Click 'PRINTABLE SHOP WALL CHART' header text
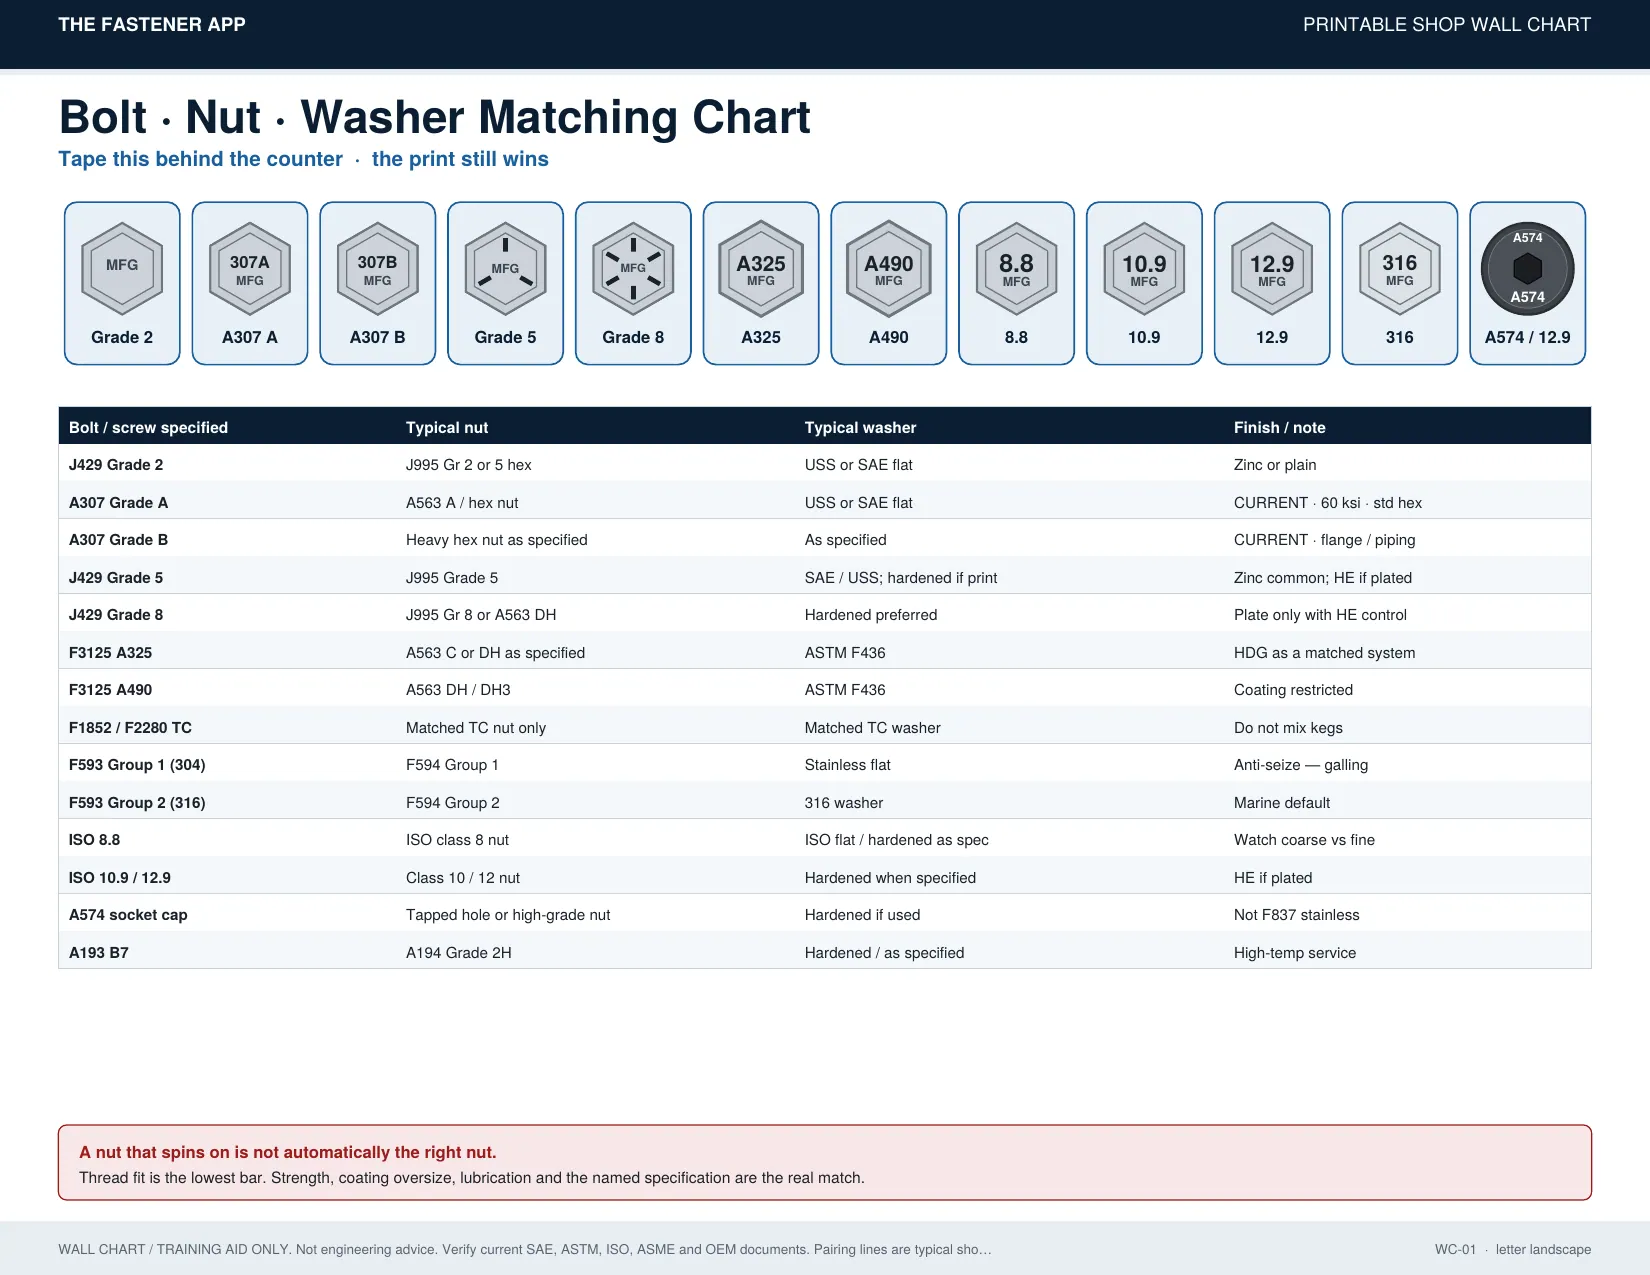1650x1275 pixels. (x=1447, y=25)
